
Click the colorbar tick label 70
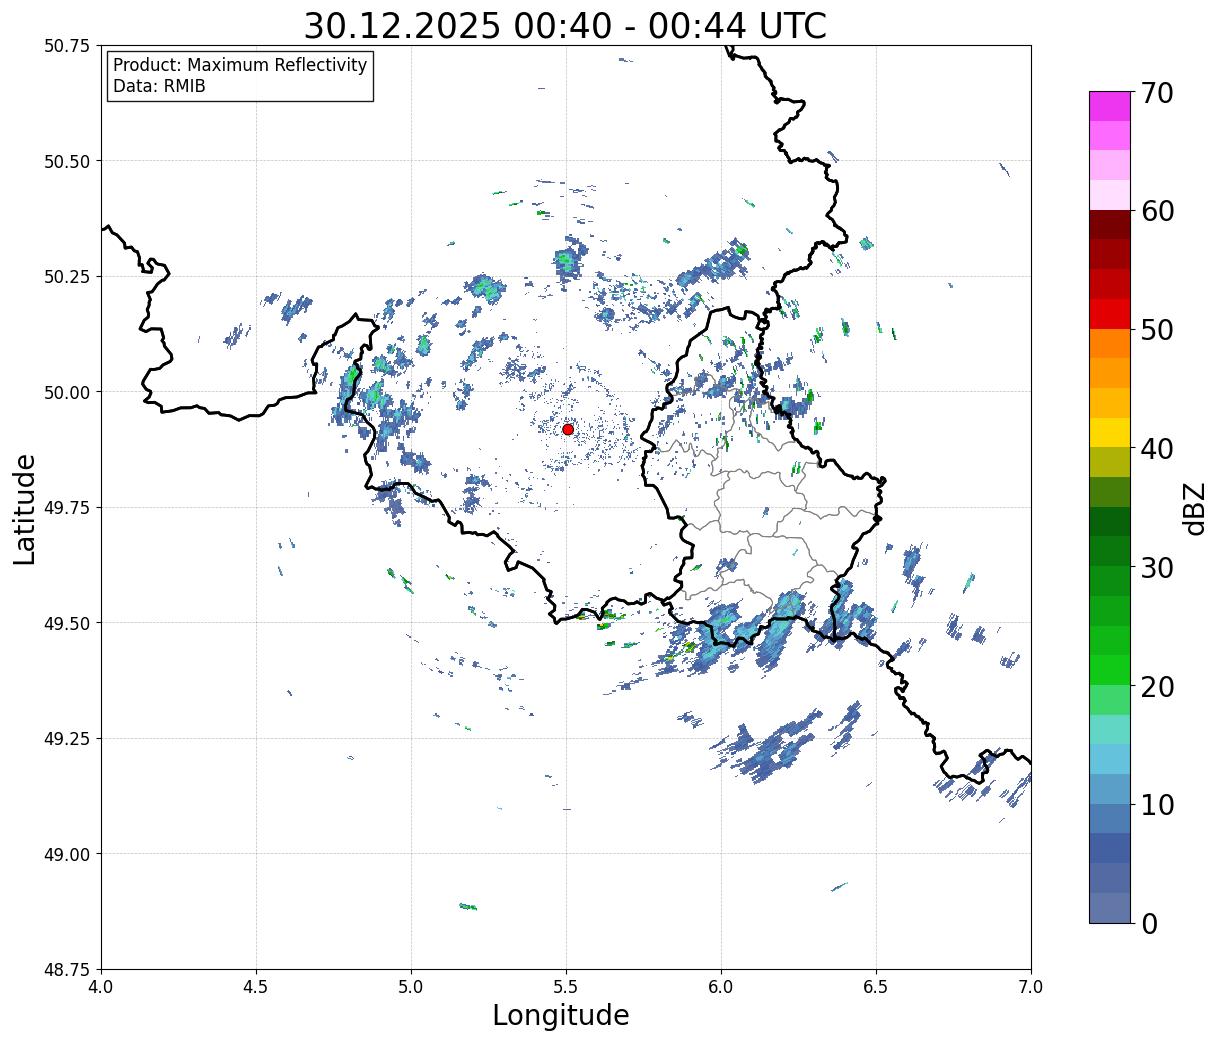(1157, 93)
